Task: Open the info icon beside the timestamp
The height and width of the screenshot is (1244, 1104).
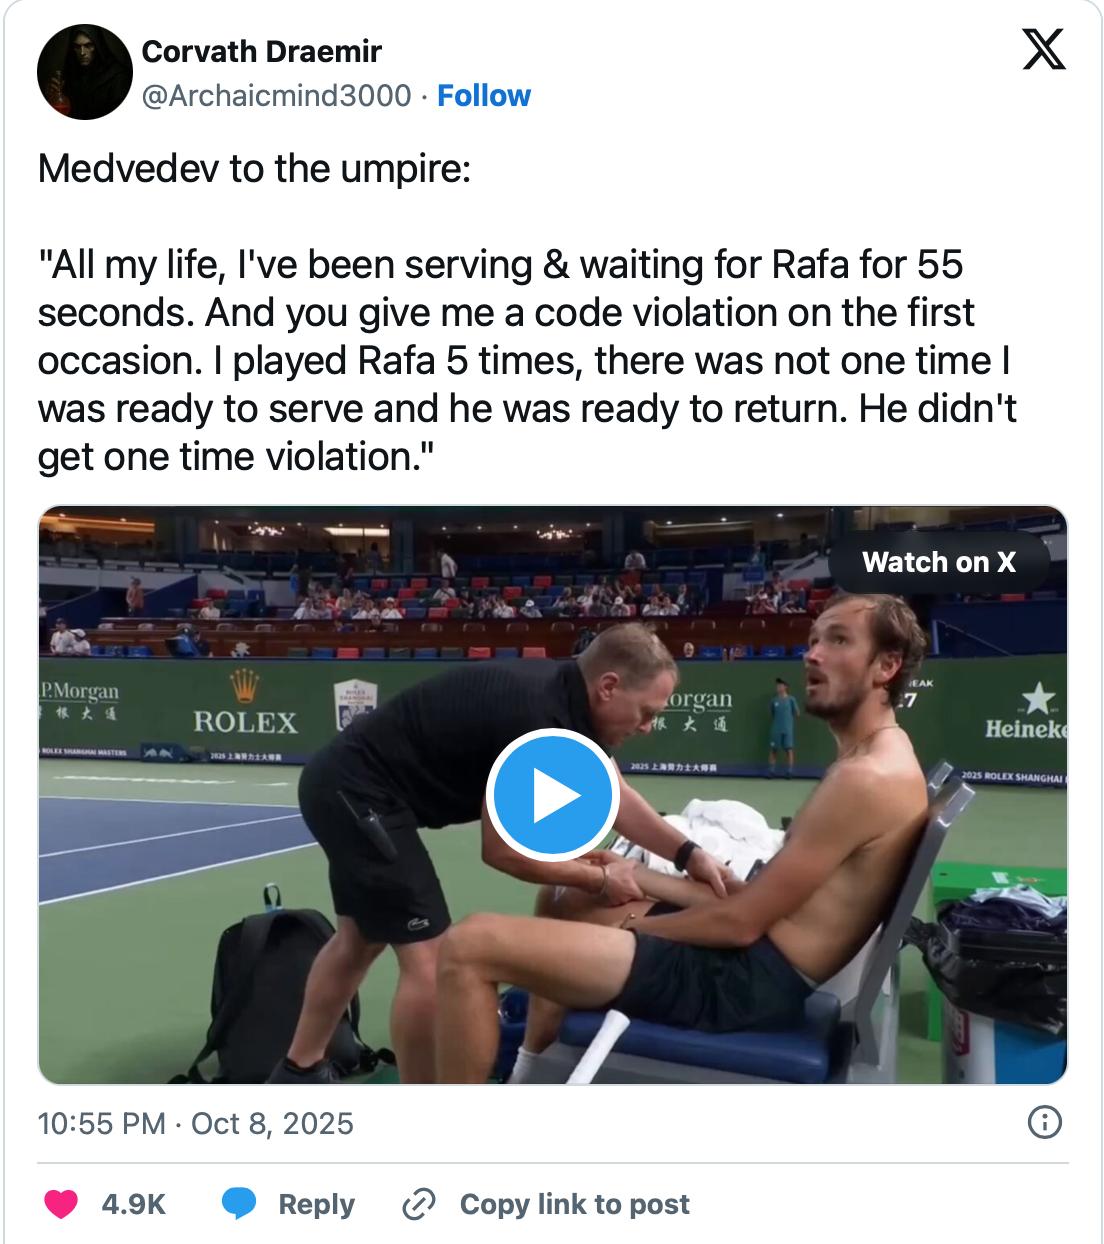Action: (1044, 1123)
